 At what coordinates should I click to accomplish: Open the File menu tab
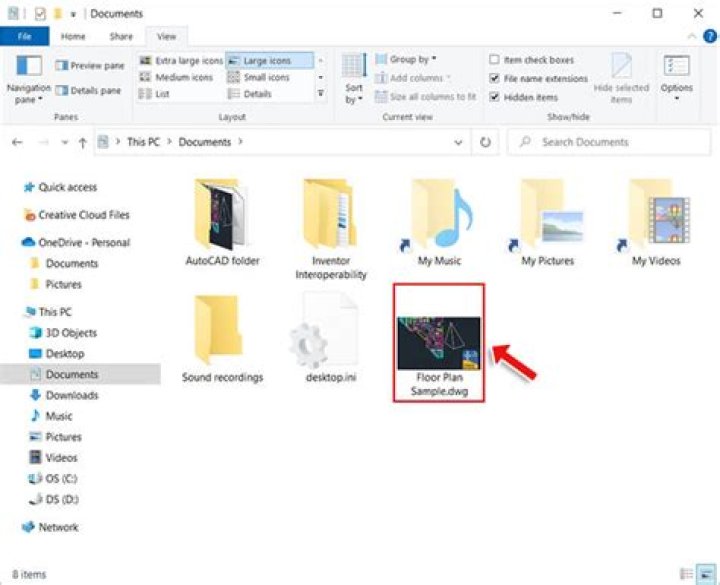24,36
